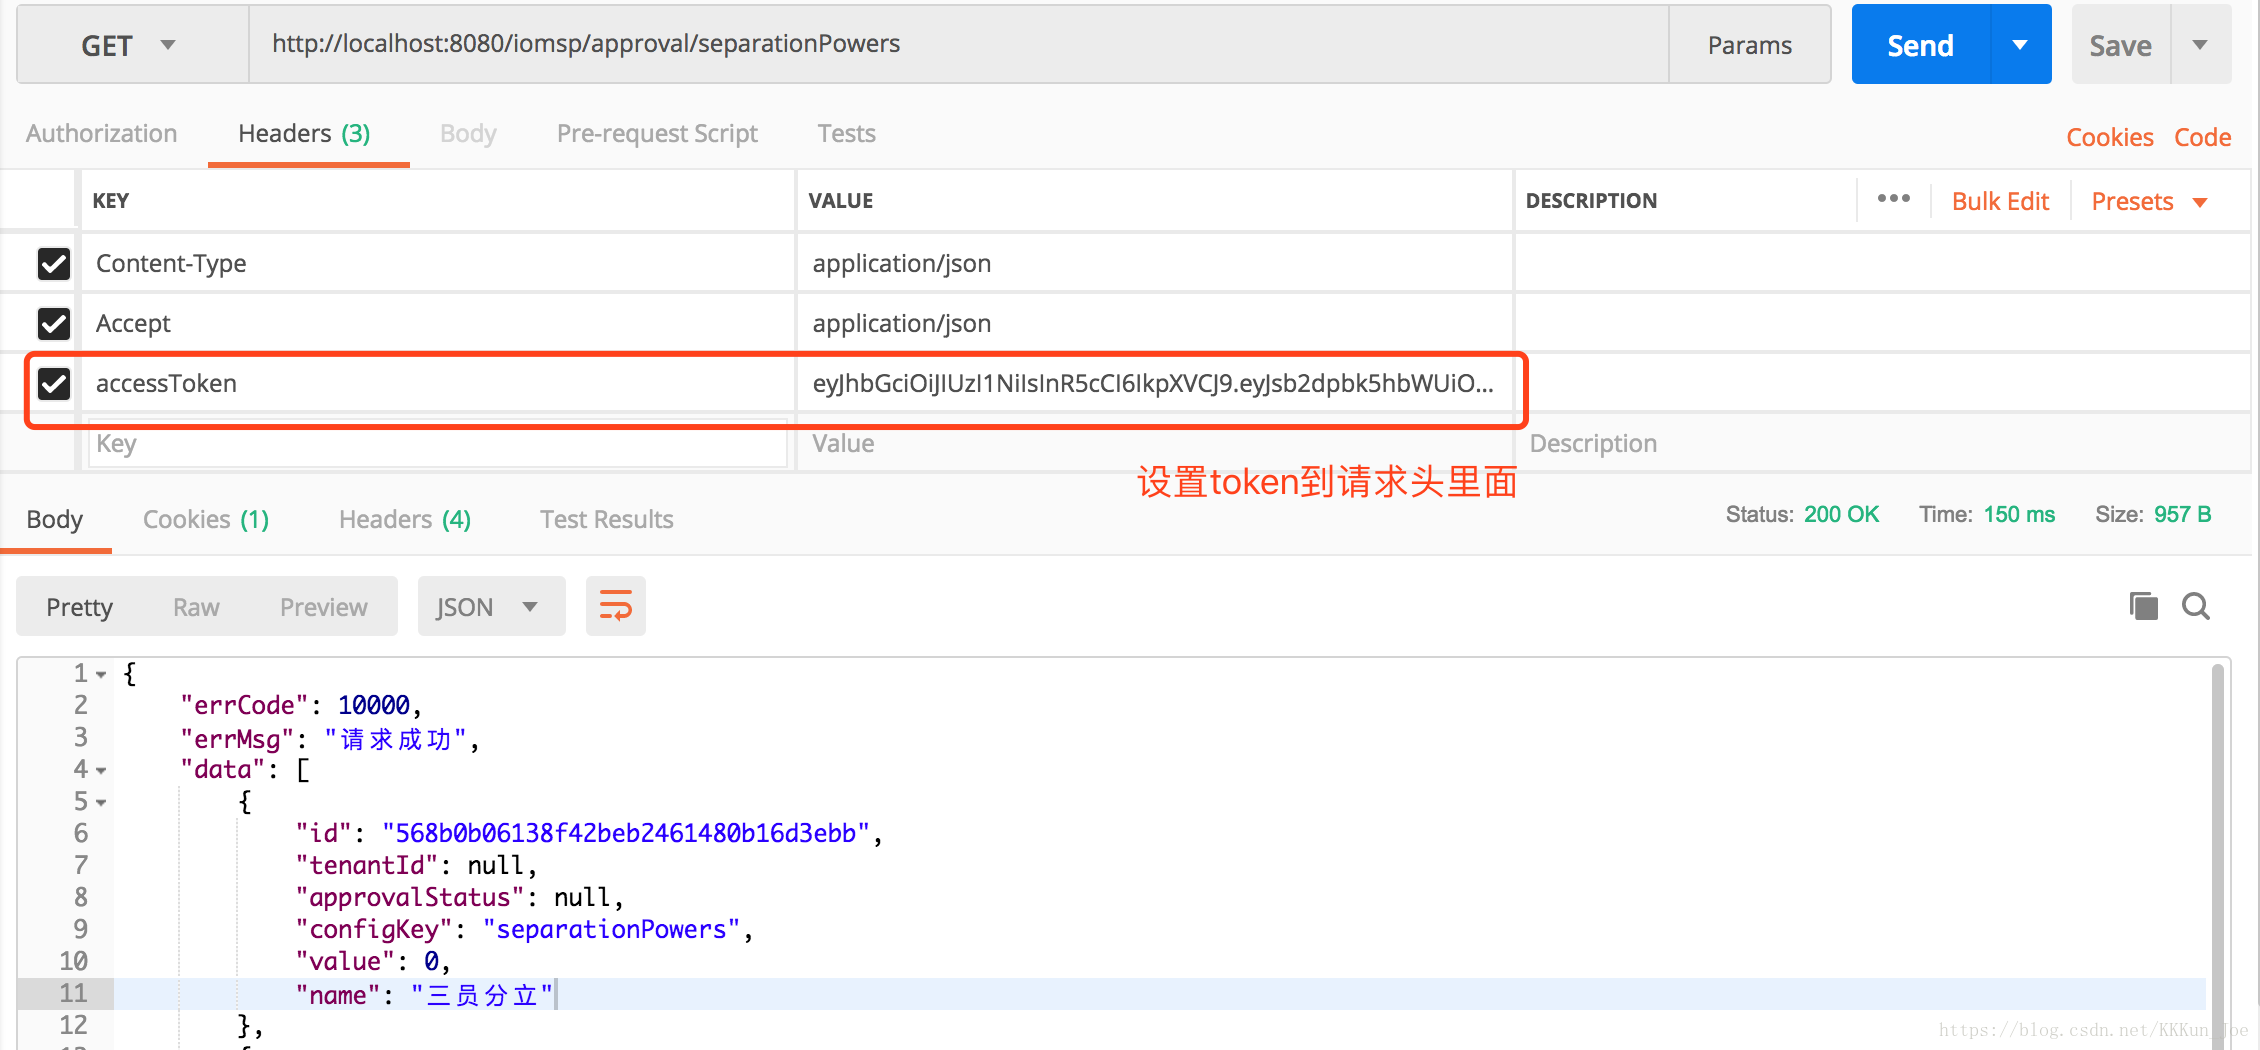Open the Pre-request Script tab

(x=657, y=133)
